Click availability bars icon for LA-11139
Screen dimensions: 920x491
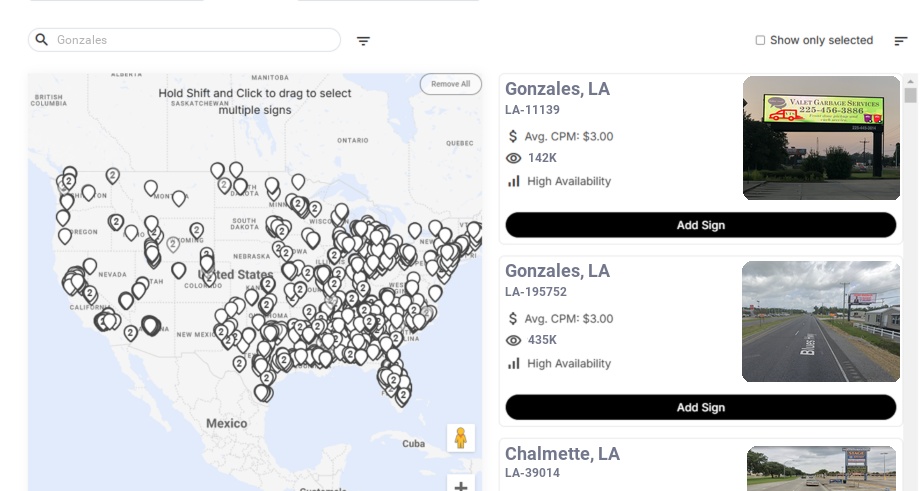514,181
